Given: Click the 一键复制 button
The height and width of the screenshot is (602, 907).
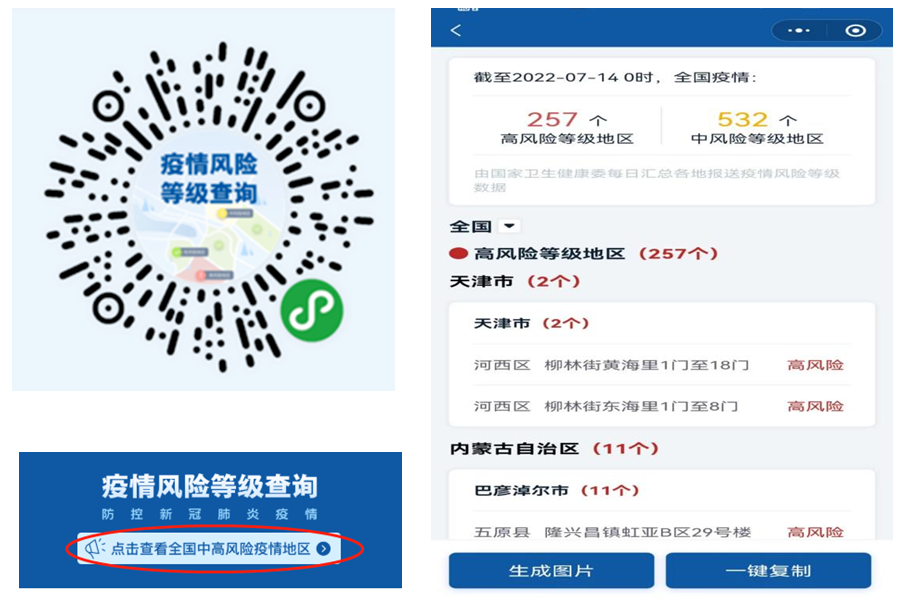Looking at the screenshot, I should click(x=768, y=570).
